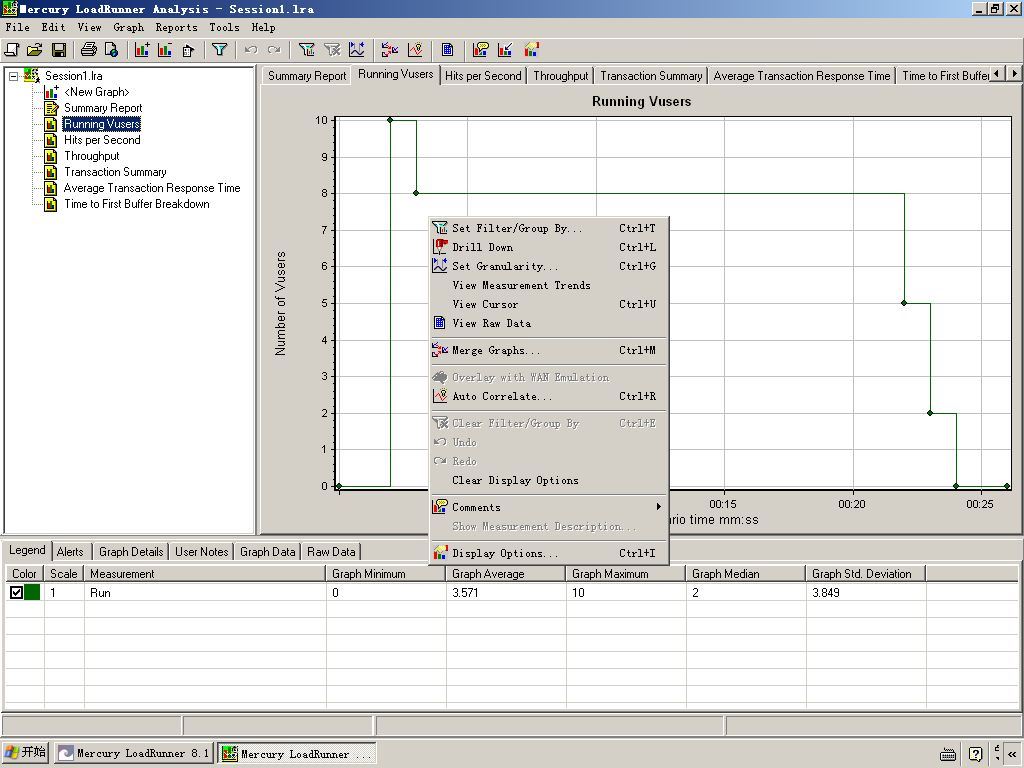Image resolution: width=1024 pixels, height=768 pixels.
Task: Add a new graph via toolbar icon
Action: [x=142, y=50]
